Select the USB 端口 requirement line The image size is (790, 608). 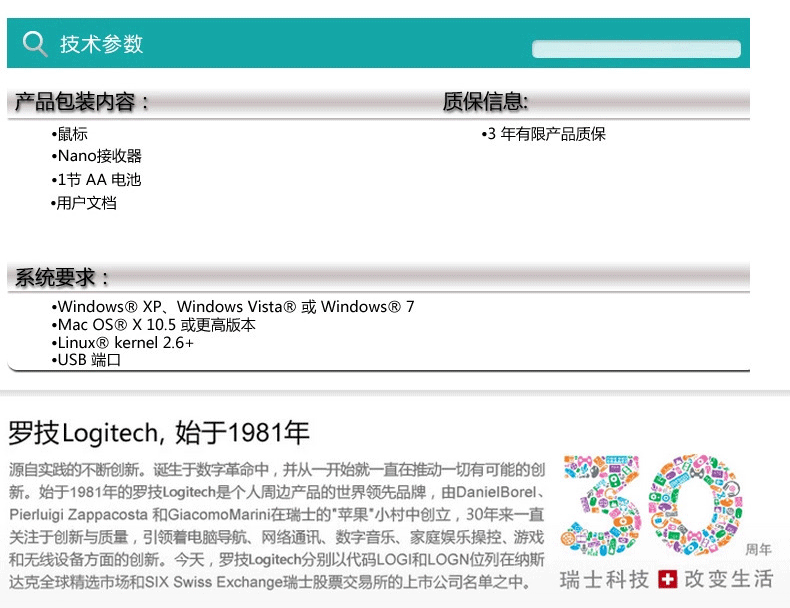(x=86, y=360)
